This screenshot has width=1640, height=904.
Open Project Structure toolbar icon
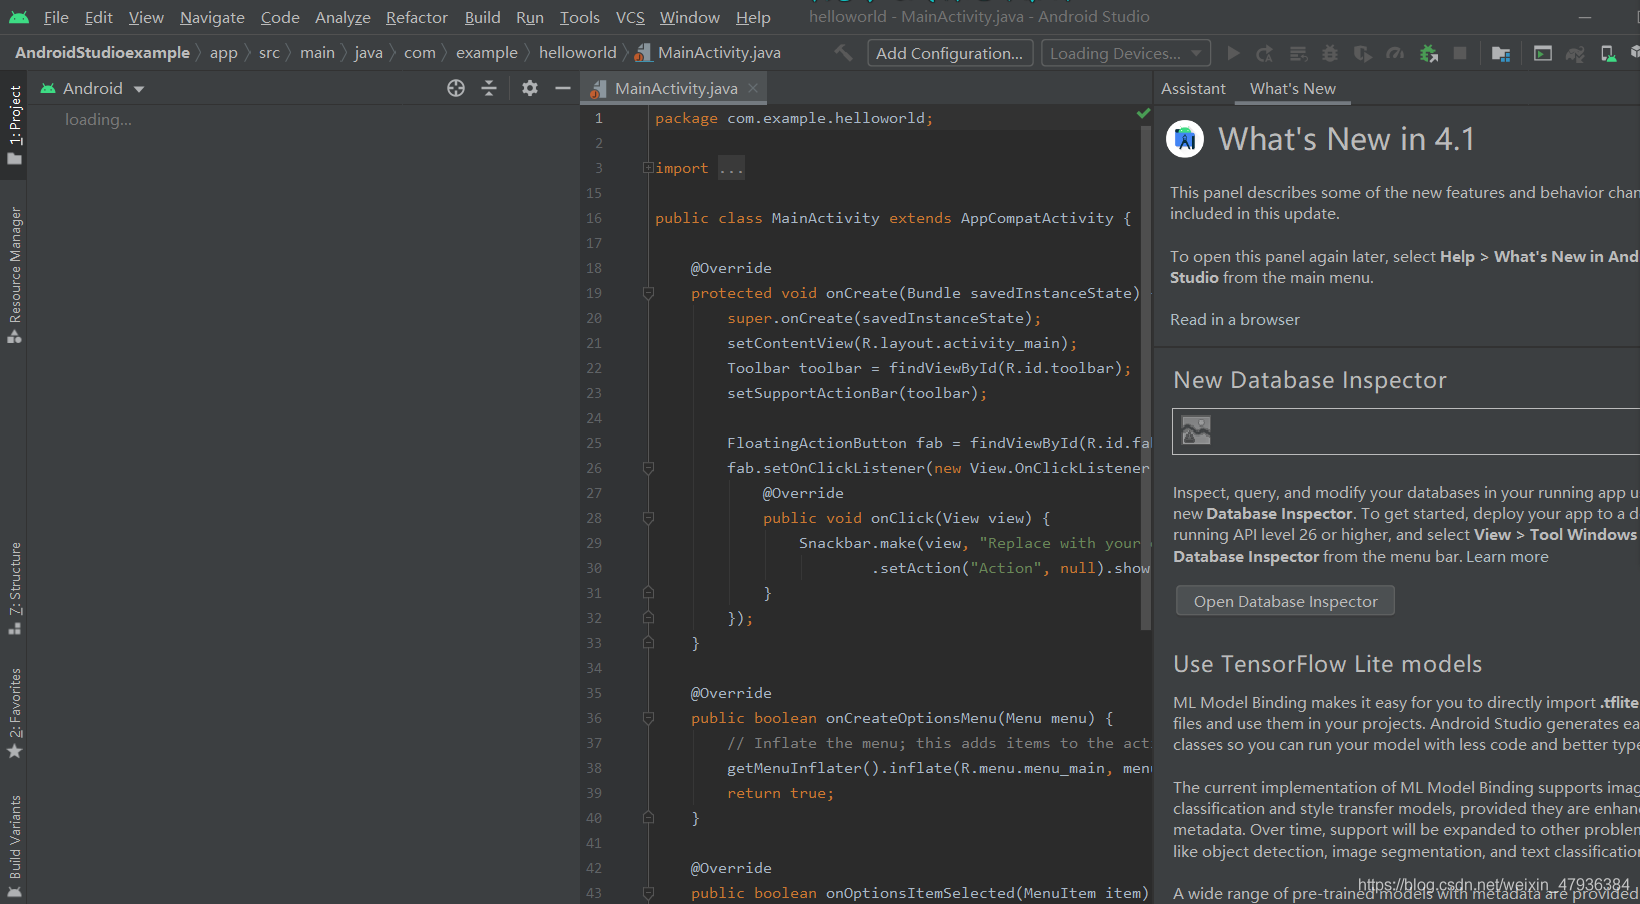1501,53
